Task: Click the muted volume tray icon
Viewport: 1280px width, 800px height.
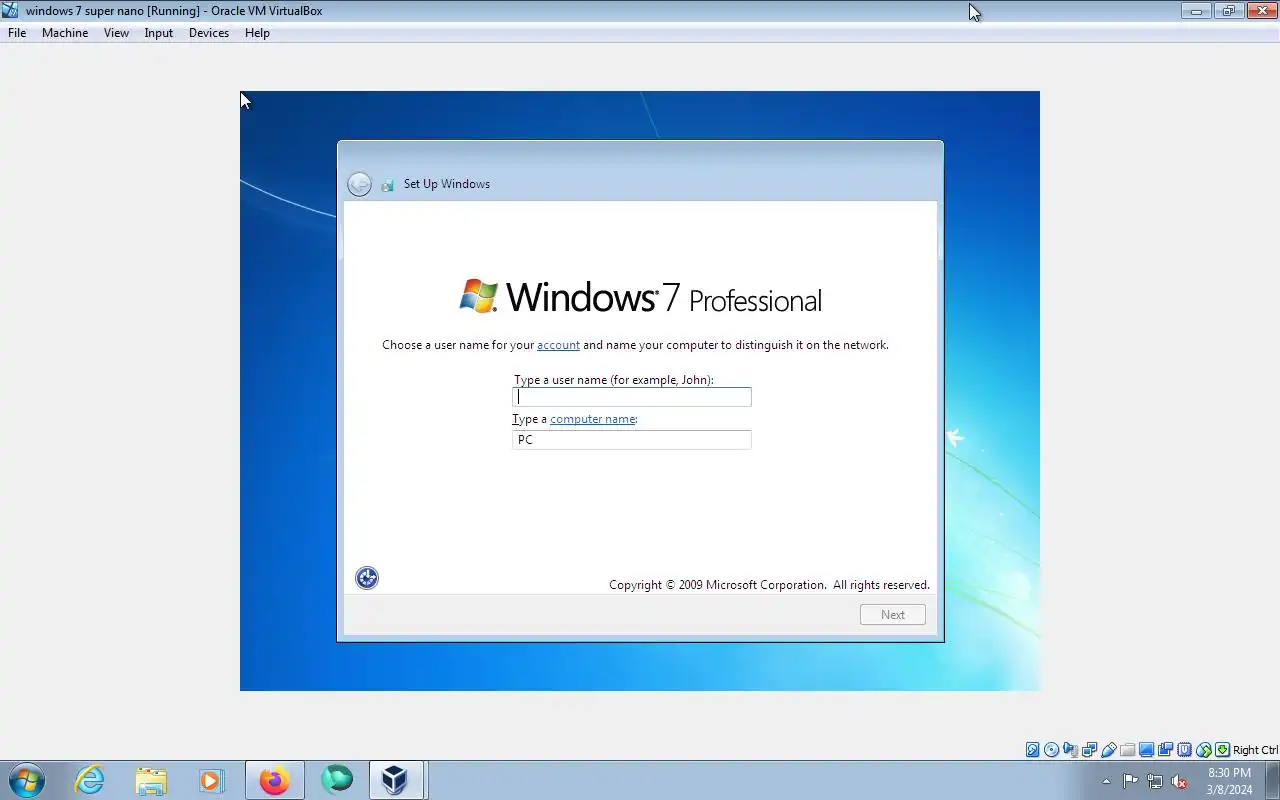Action: pos(1180,781)
